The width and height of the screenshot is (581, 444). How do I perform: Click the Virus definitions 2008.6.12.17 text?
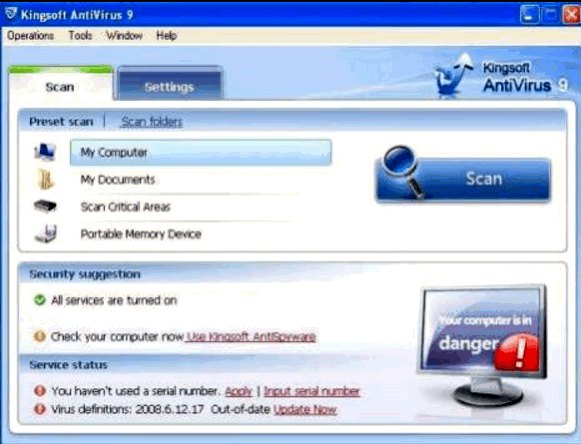pyautogui.click(x=127, y=410)
